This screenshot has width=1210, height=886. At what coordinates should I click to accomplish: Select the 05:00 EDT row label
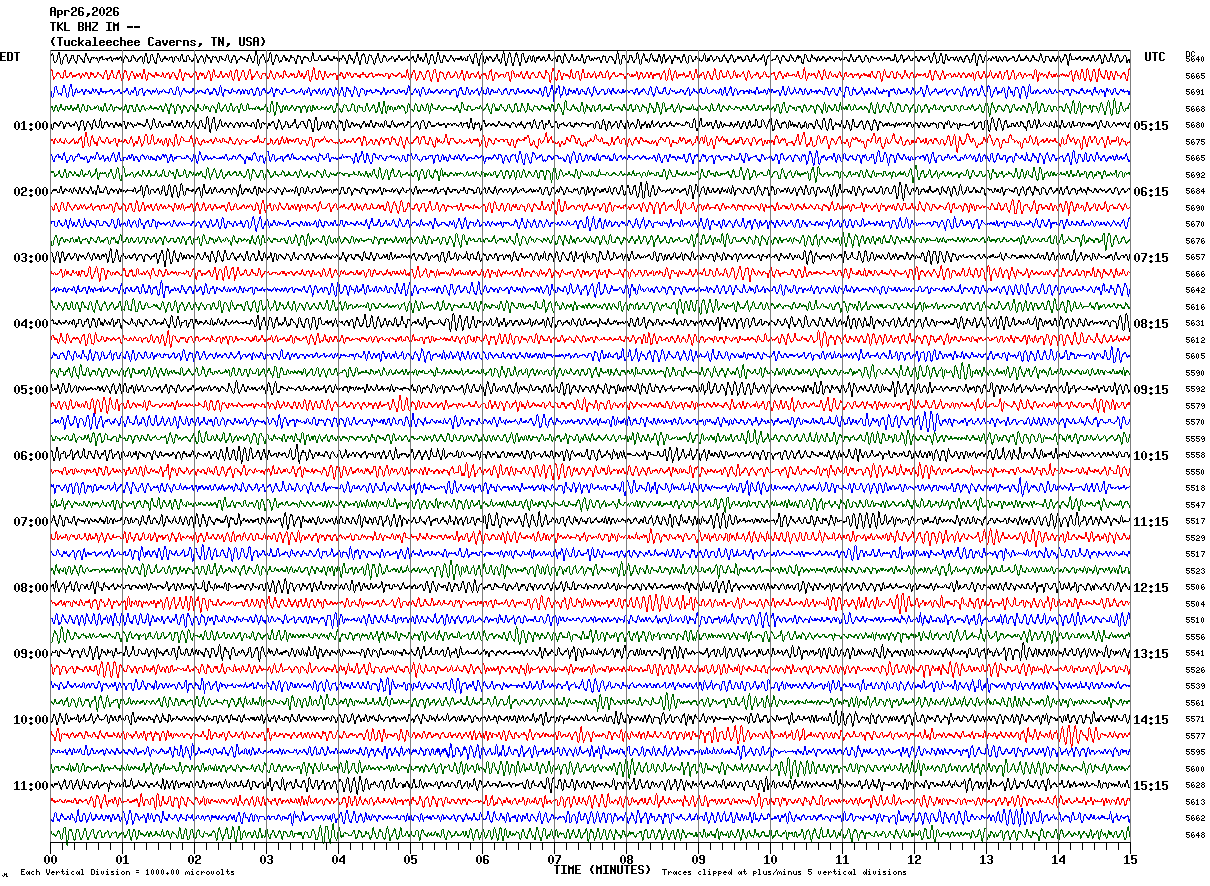[x=30, y=390]
